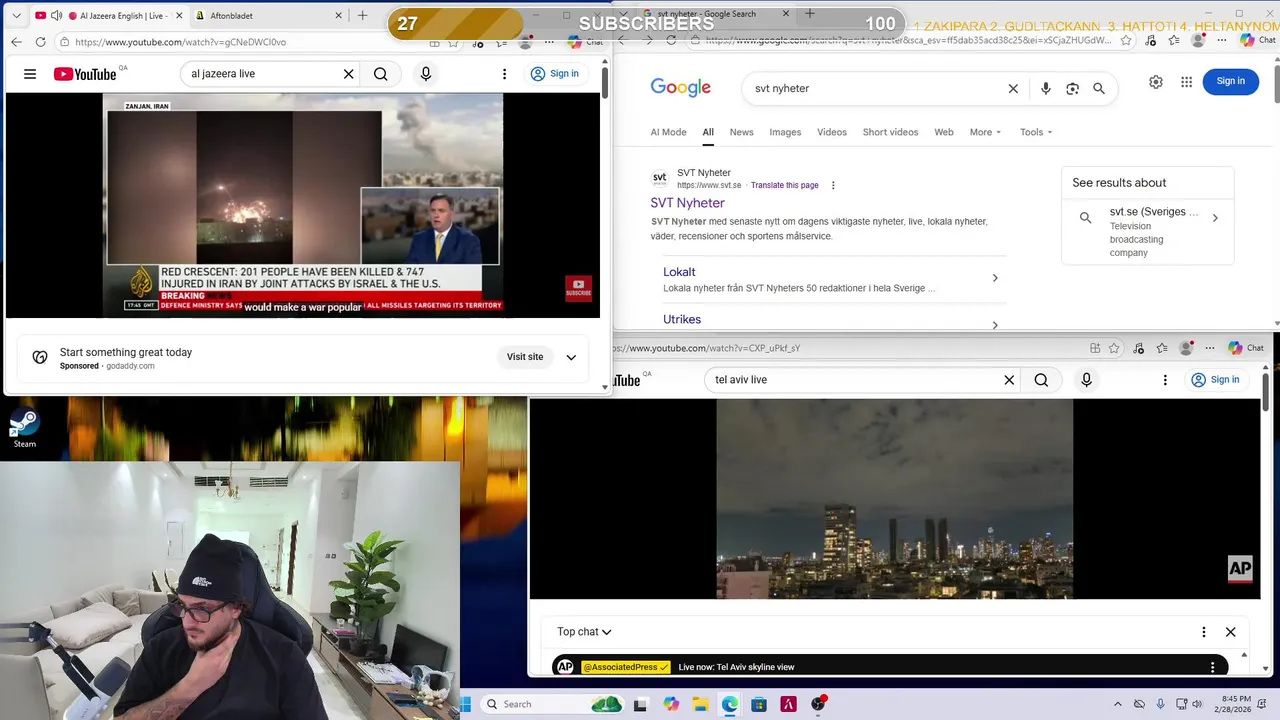Open the Utrikes sitelink
Image resolution: width=1280 pixels, height=720 pixels.
pos(682,319)
